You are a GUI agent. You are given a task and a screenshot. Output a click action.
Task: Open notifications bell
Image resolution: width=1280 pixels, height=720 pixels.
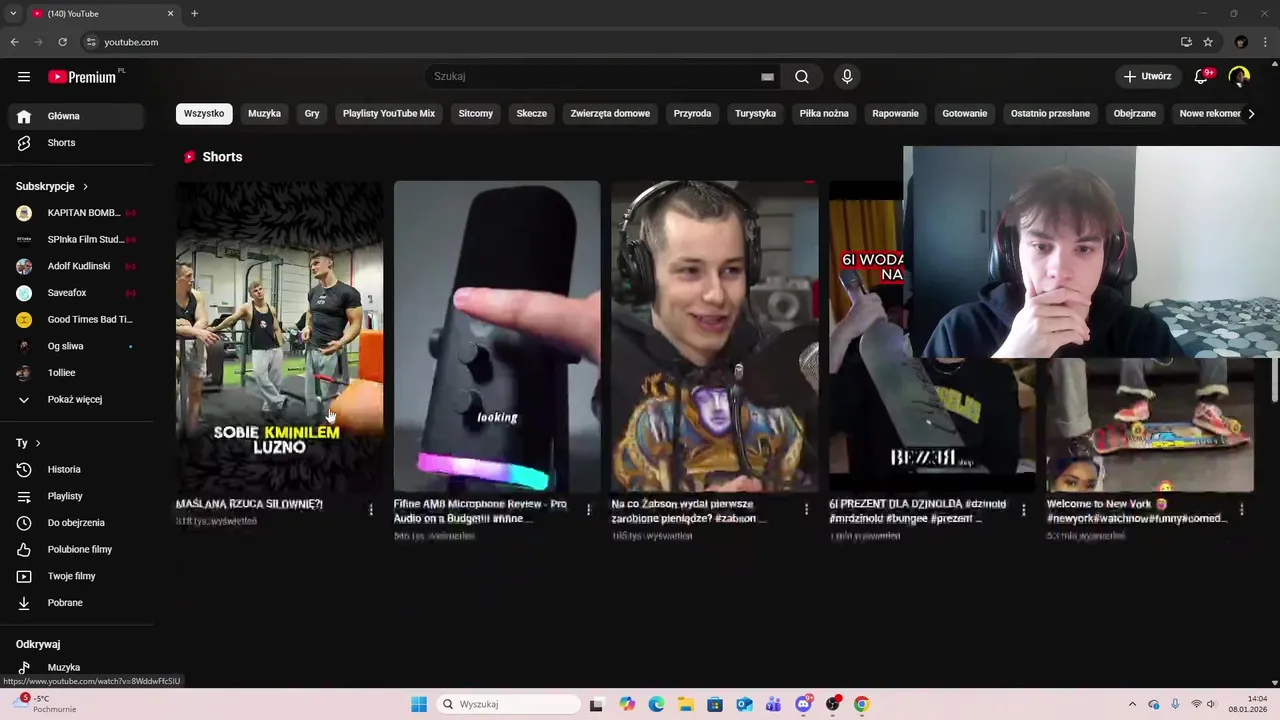point(1202,77)
